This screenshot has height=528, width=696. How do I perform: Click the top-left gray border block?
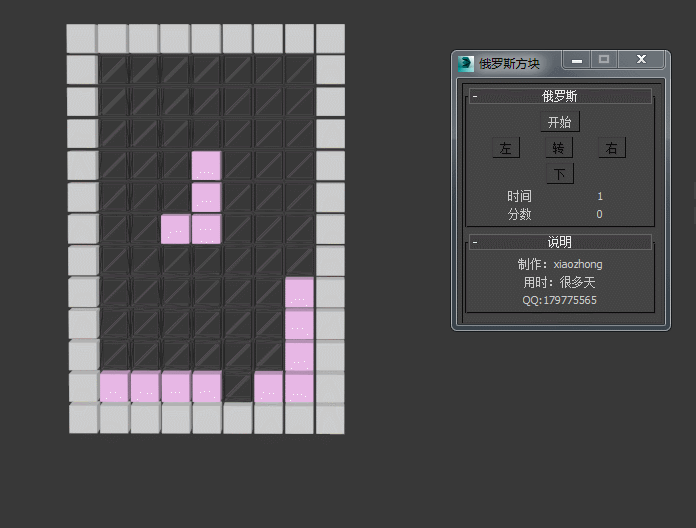point(81,38)
